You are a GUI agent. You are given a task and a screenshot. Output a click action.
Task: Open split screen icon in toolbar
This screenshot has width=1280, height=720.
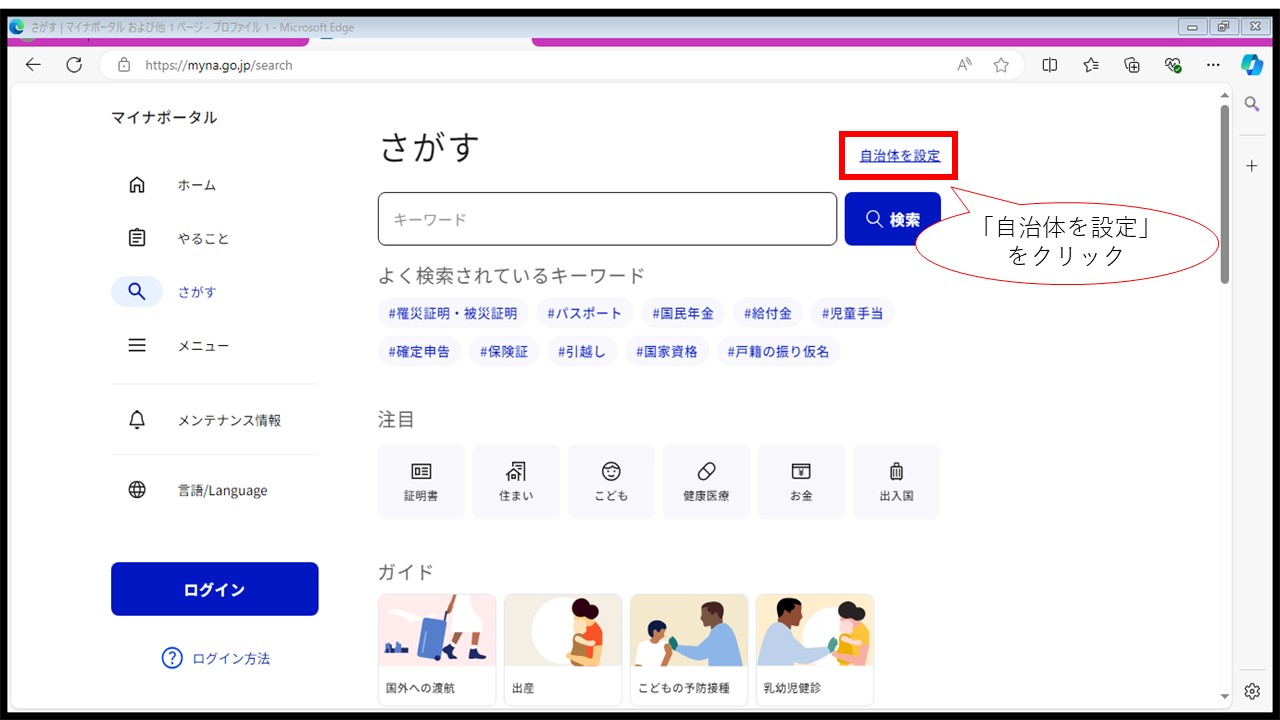[x=1050, y=65]
